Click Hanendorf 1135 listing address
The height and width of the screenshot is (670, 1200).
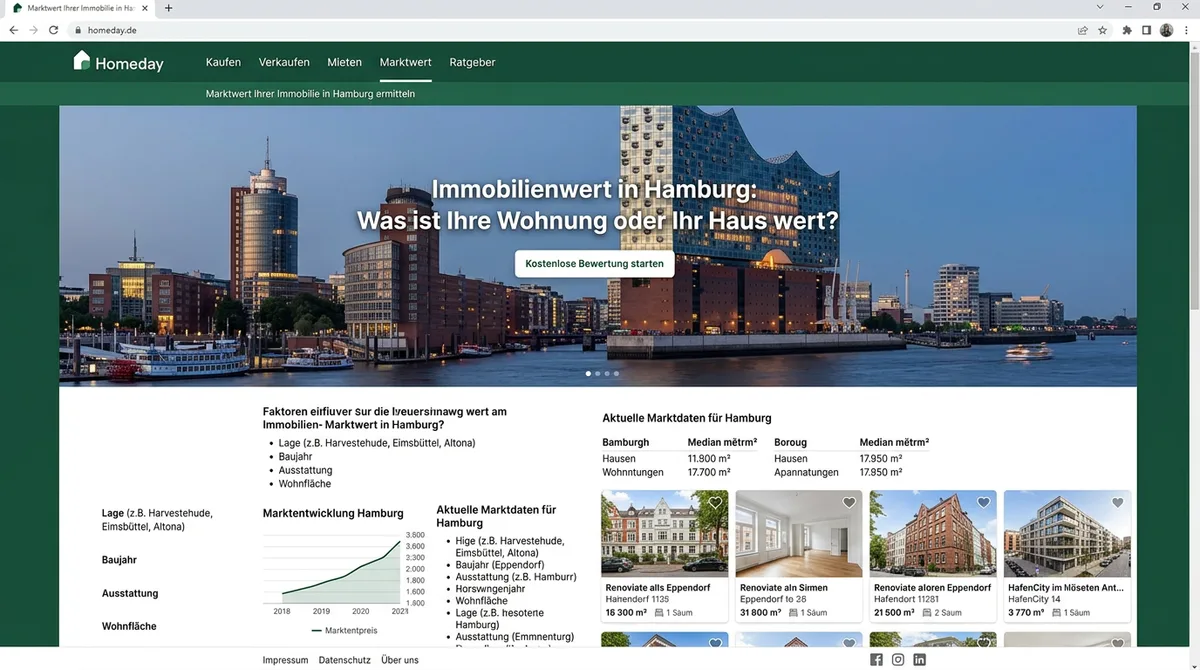[637, 599]
